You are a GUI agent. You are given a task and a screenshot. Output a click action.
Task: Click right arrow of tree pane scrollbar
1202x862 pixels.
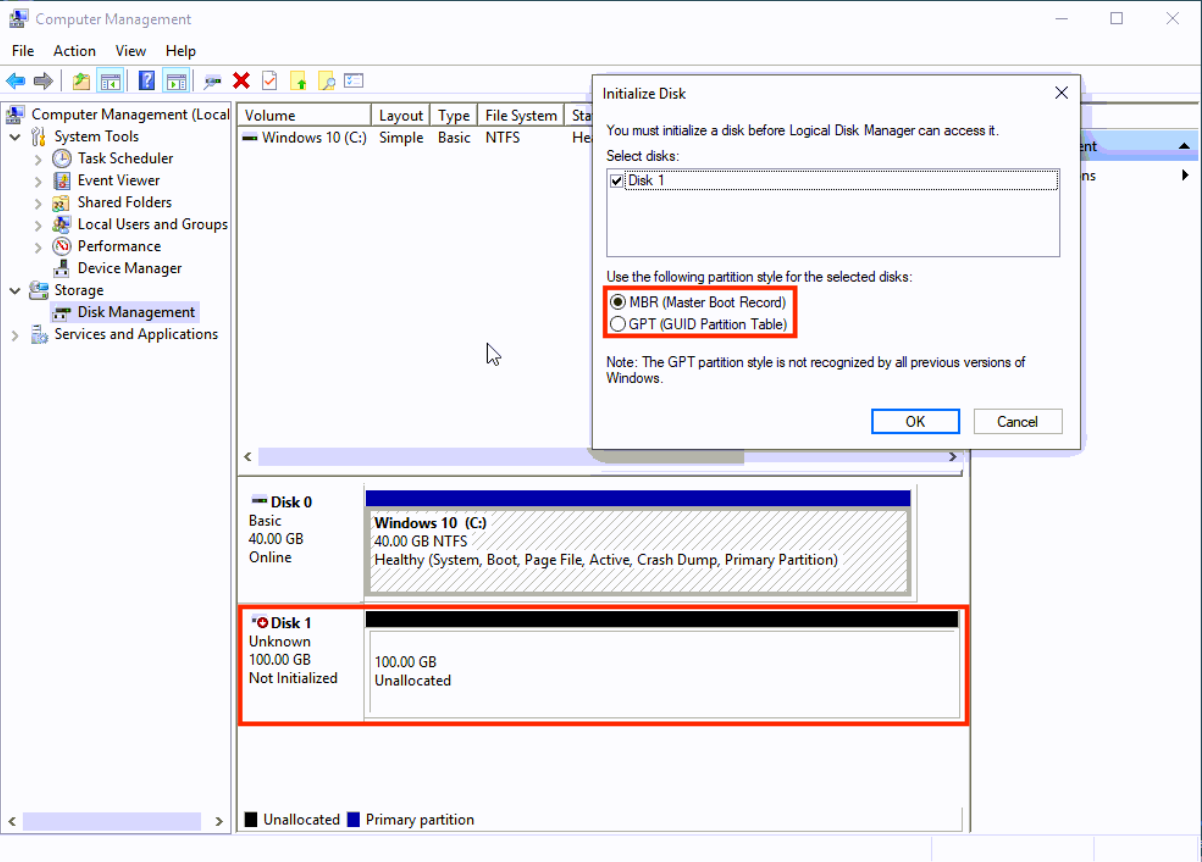pyautogui.click(x=219, y=821)
